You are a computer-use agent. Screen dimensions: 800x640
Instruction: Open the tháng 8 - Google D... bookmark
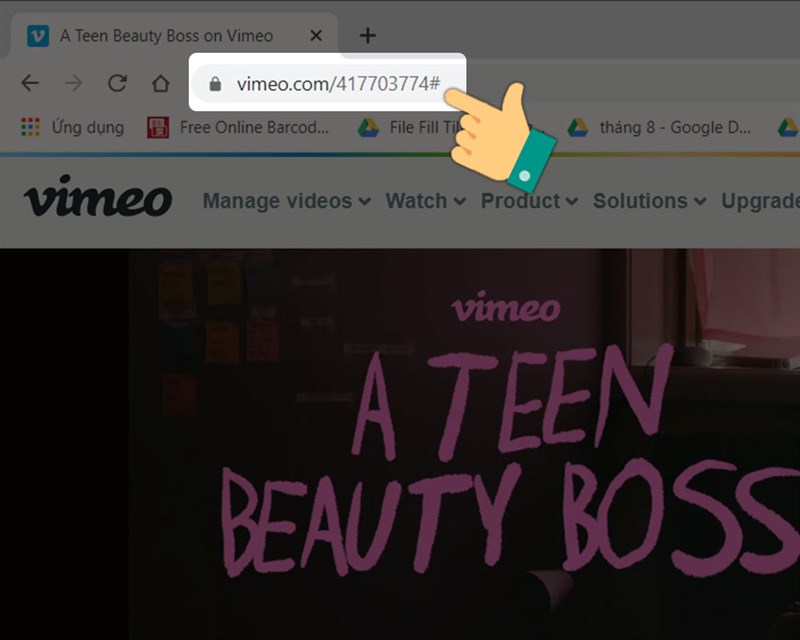point(659,127)
